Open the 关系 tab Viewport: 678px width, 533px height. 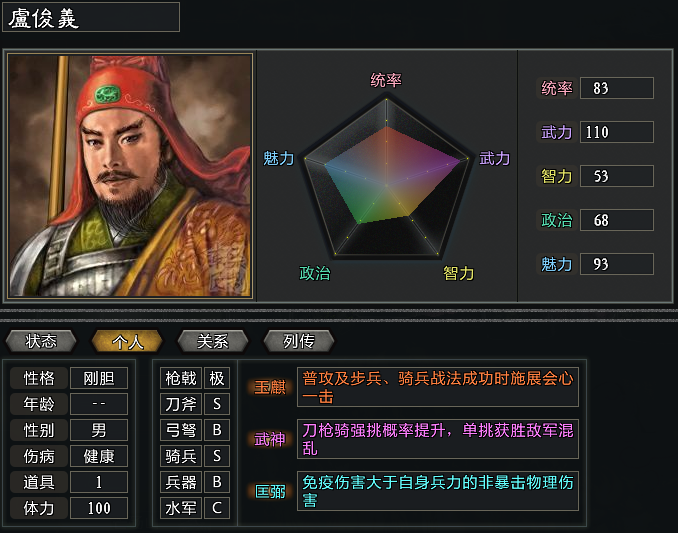coord(212,341)
